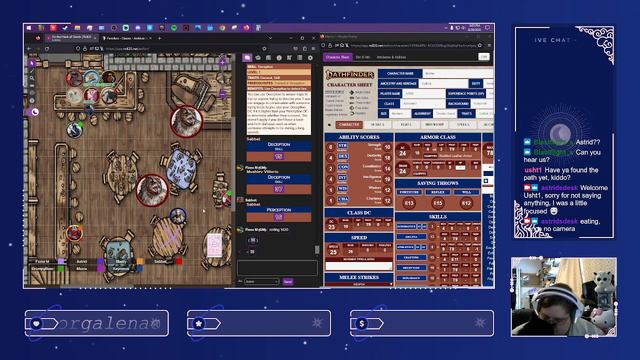Open the notification center icon in system tray
Viewport: 640px width, 360px height.
487,28
